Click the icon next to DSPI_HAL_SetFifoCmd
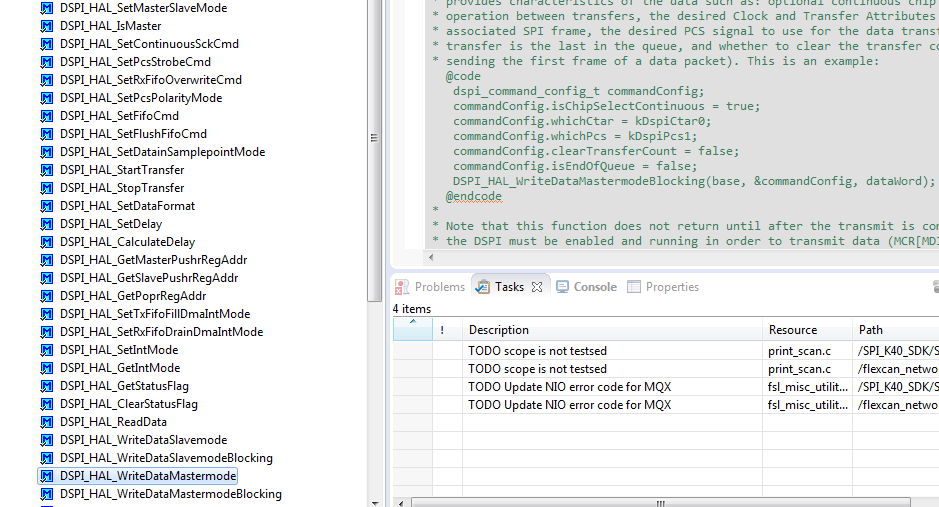Image resolution: width=939 pixels, height=507 pixels. click(x=46, y=116)
